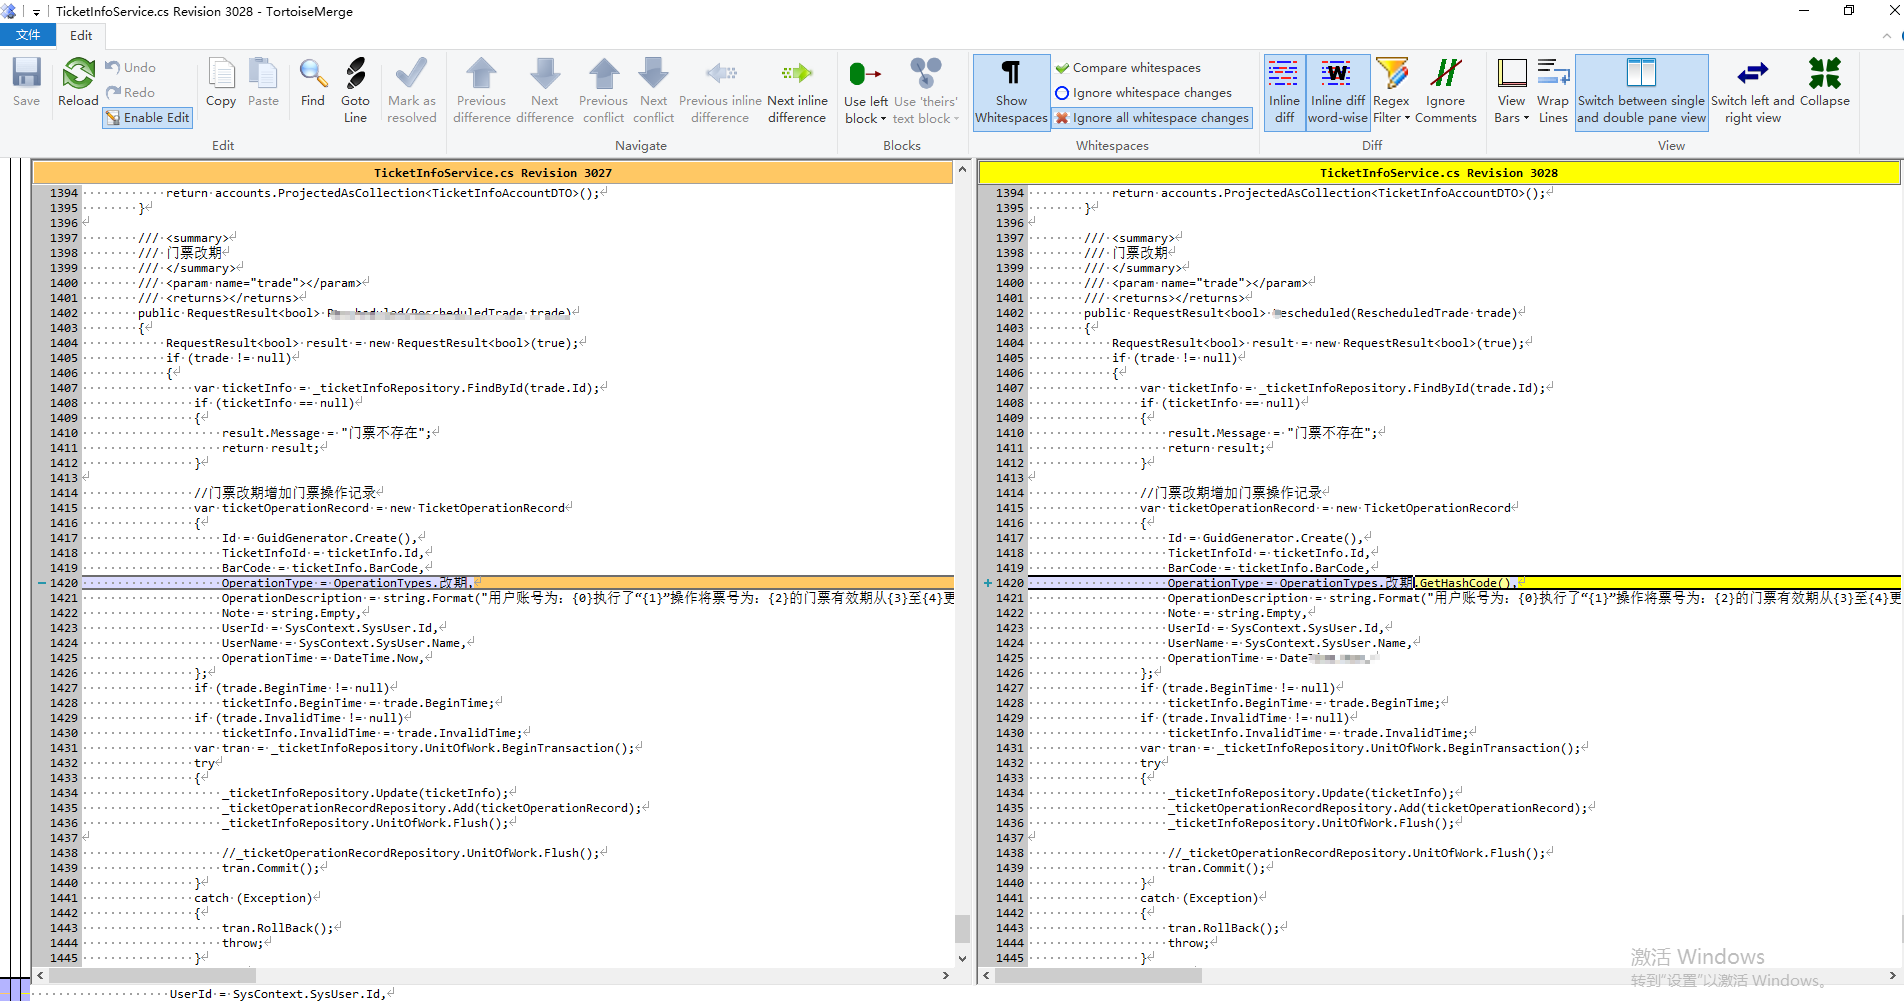Viewport: 1904px width, 1001px height.
Task: Switch left and right view
Action: click(x=1752, y=90)
